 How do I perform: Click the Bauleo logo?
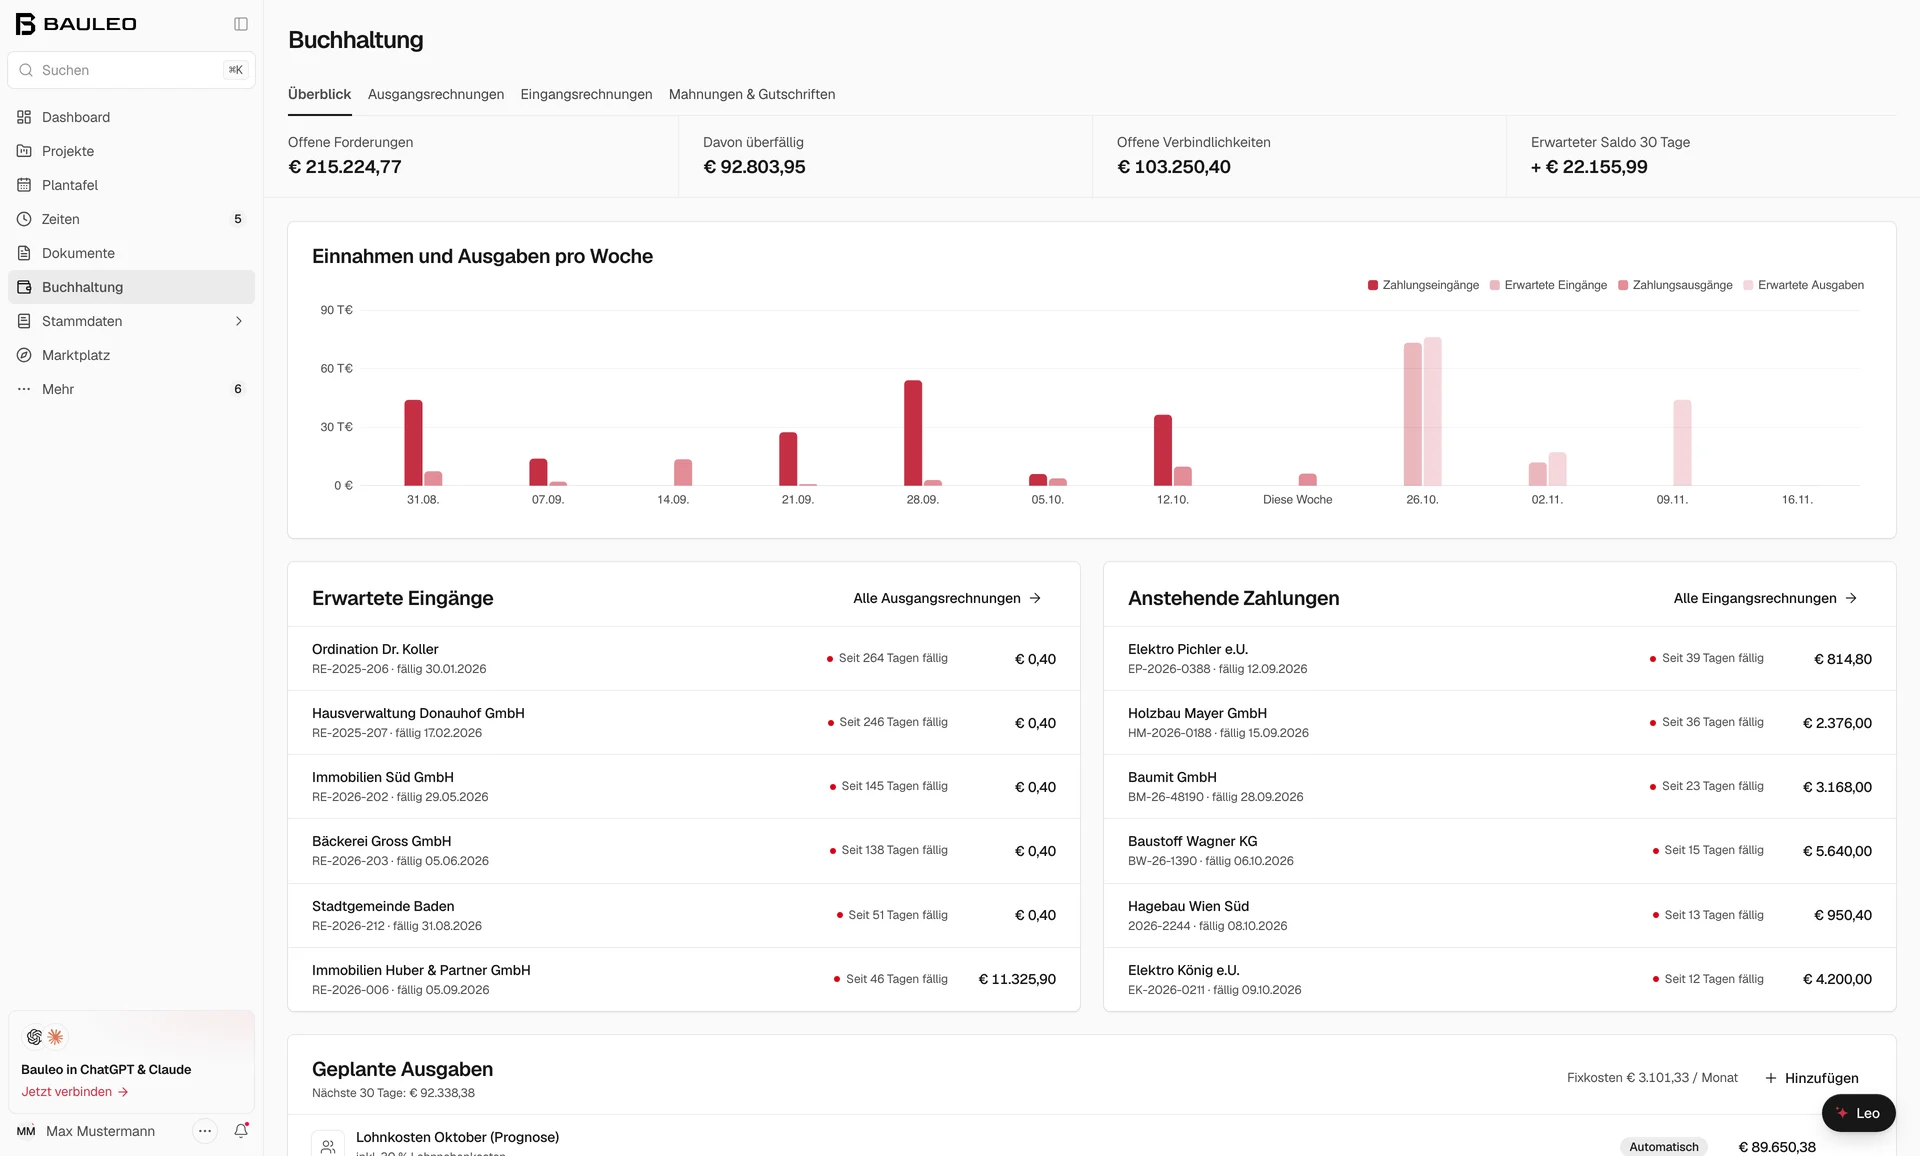coord(76,24)
